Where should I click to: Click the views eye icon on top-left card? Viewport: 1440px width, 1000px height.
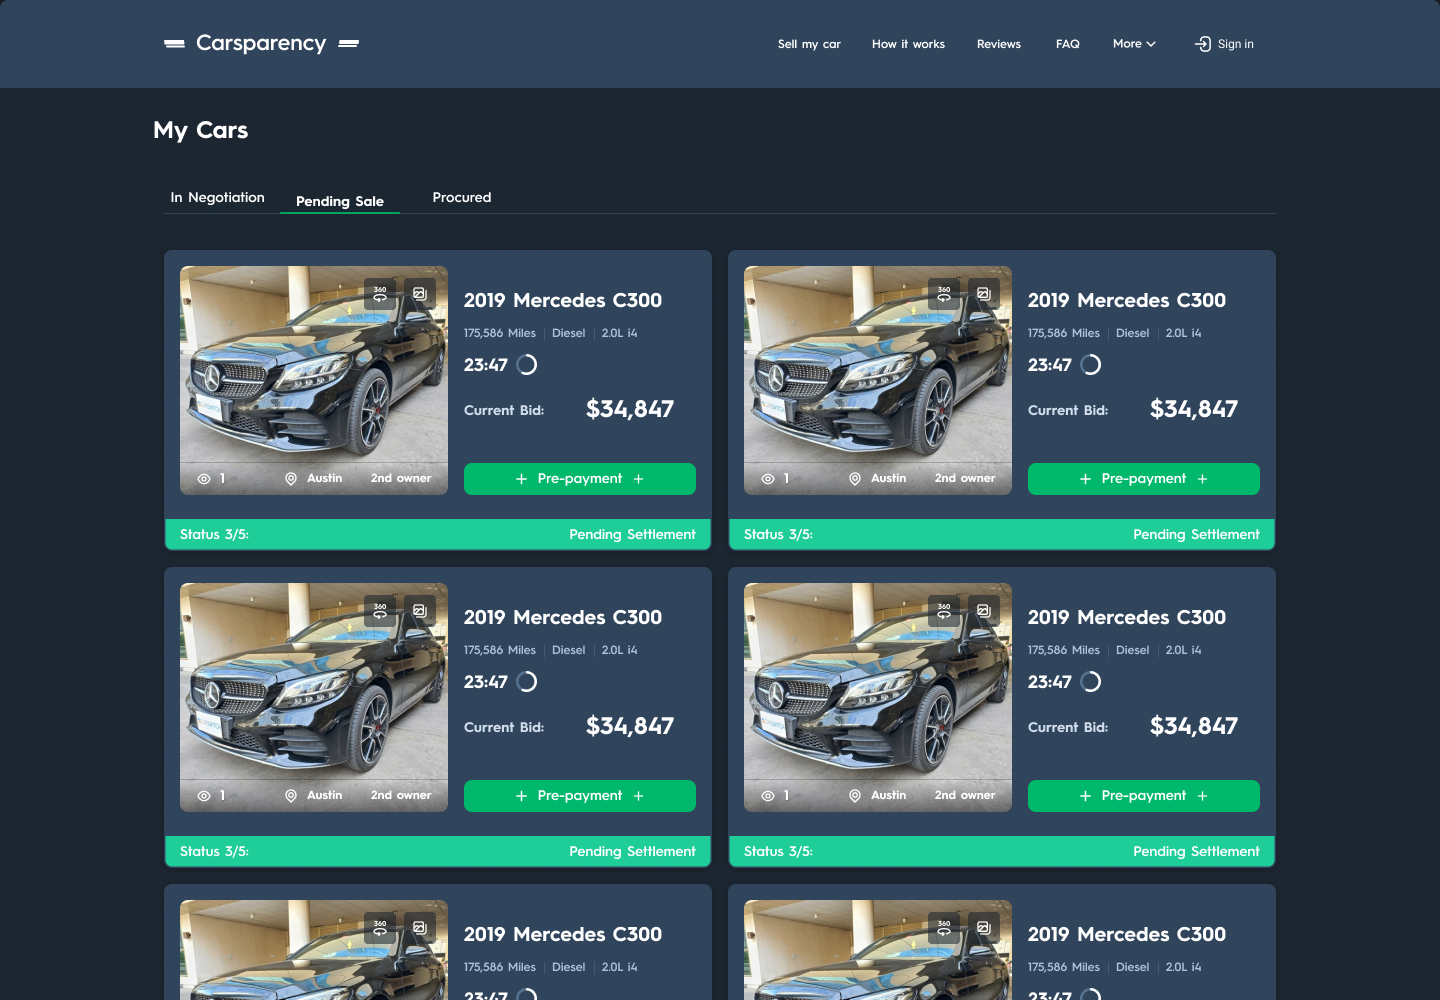204,479
